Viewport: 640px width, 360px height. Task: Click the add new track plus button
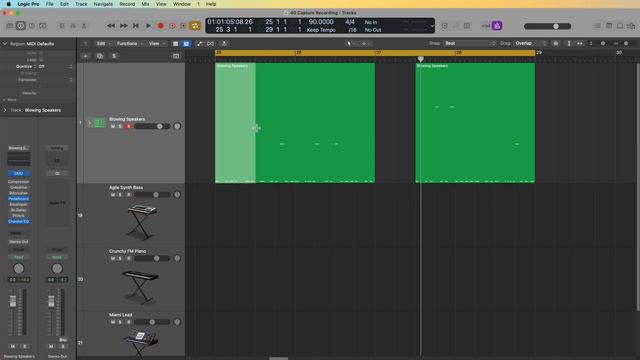(85, 56)
